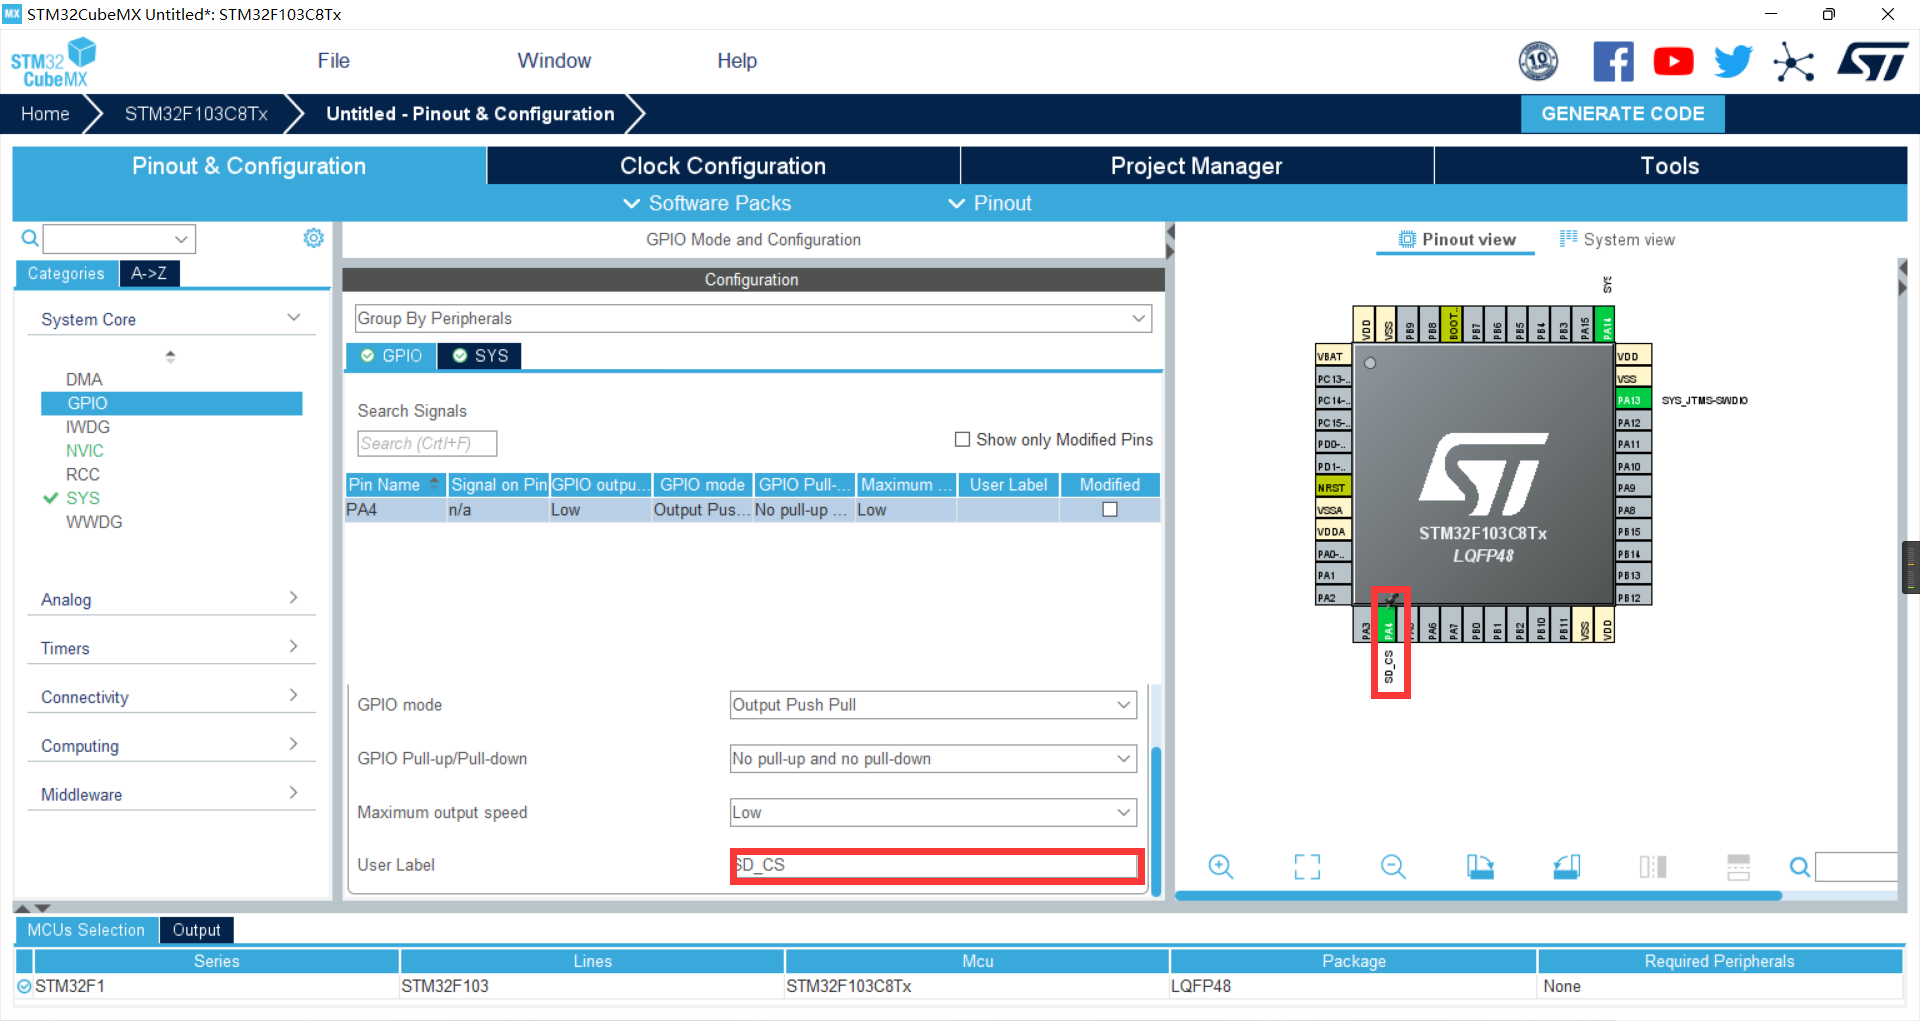This screenshot has width=1920, height=1021.
Task: Open the Facebook link icon
Action: tap(1613, 62)
